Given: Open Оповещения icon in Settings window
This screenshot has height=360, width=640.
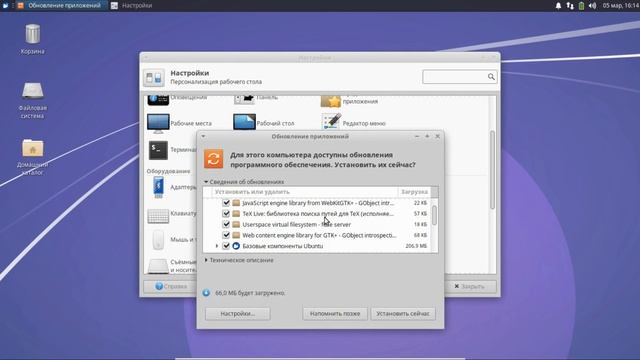Looking at the screenshot, I should click(158, 100).
